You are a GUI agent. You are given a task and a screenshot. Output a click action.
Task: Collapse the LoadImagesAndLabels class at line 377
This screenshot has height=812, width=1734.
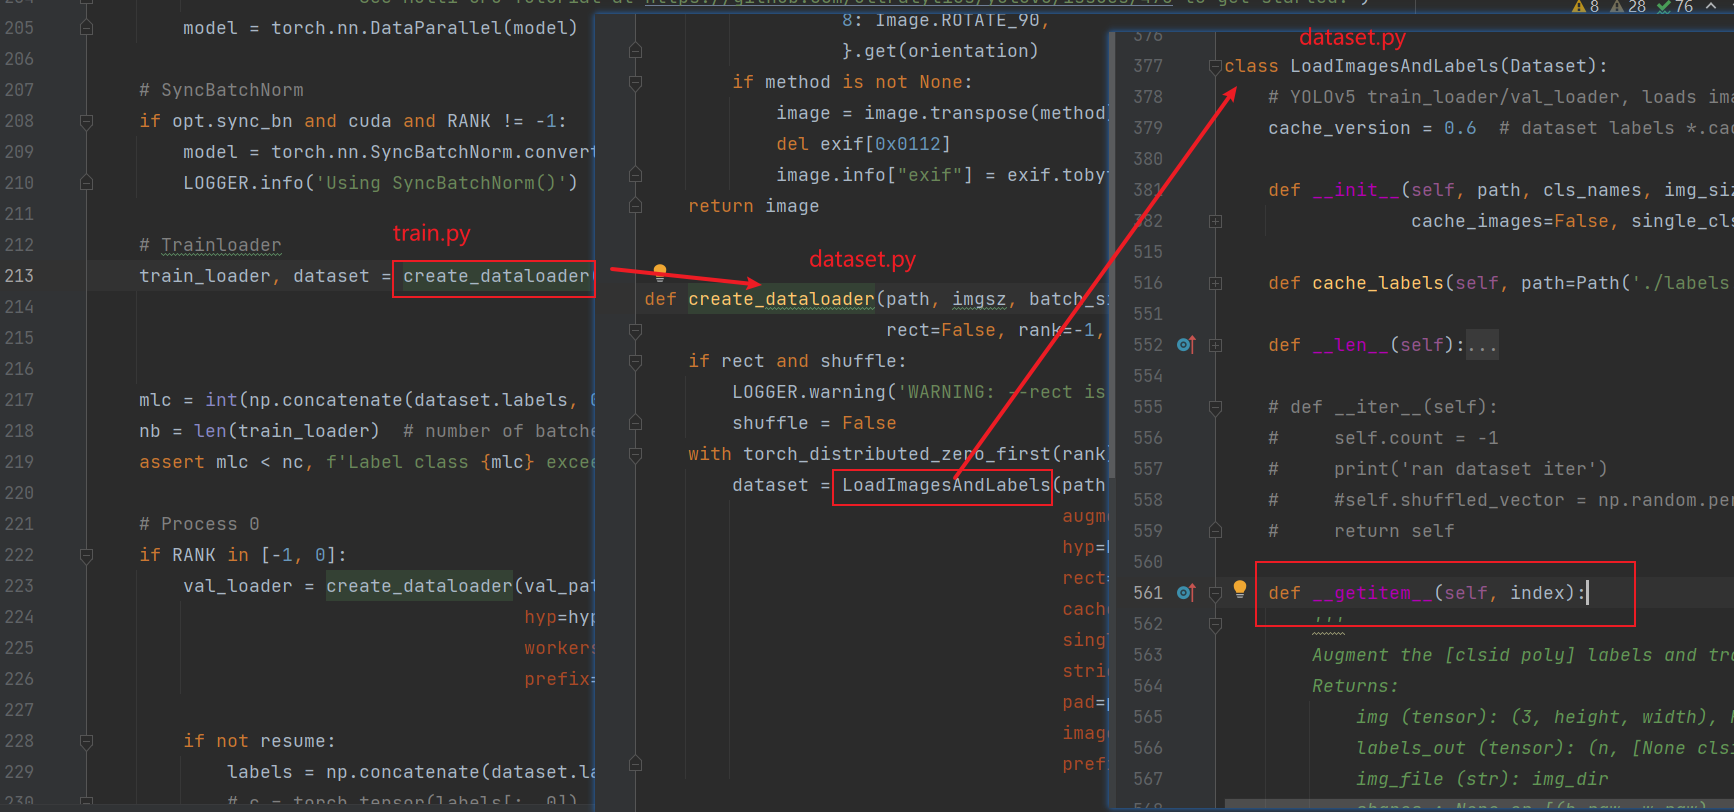click(1216, 67)
